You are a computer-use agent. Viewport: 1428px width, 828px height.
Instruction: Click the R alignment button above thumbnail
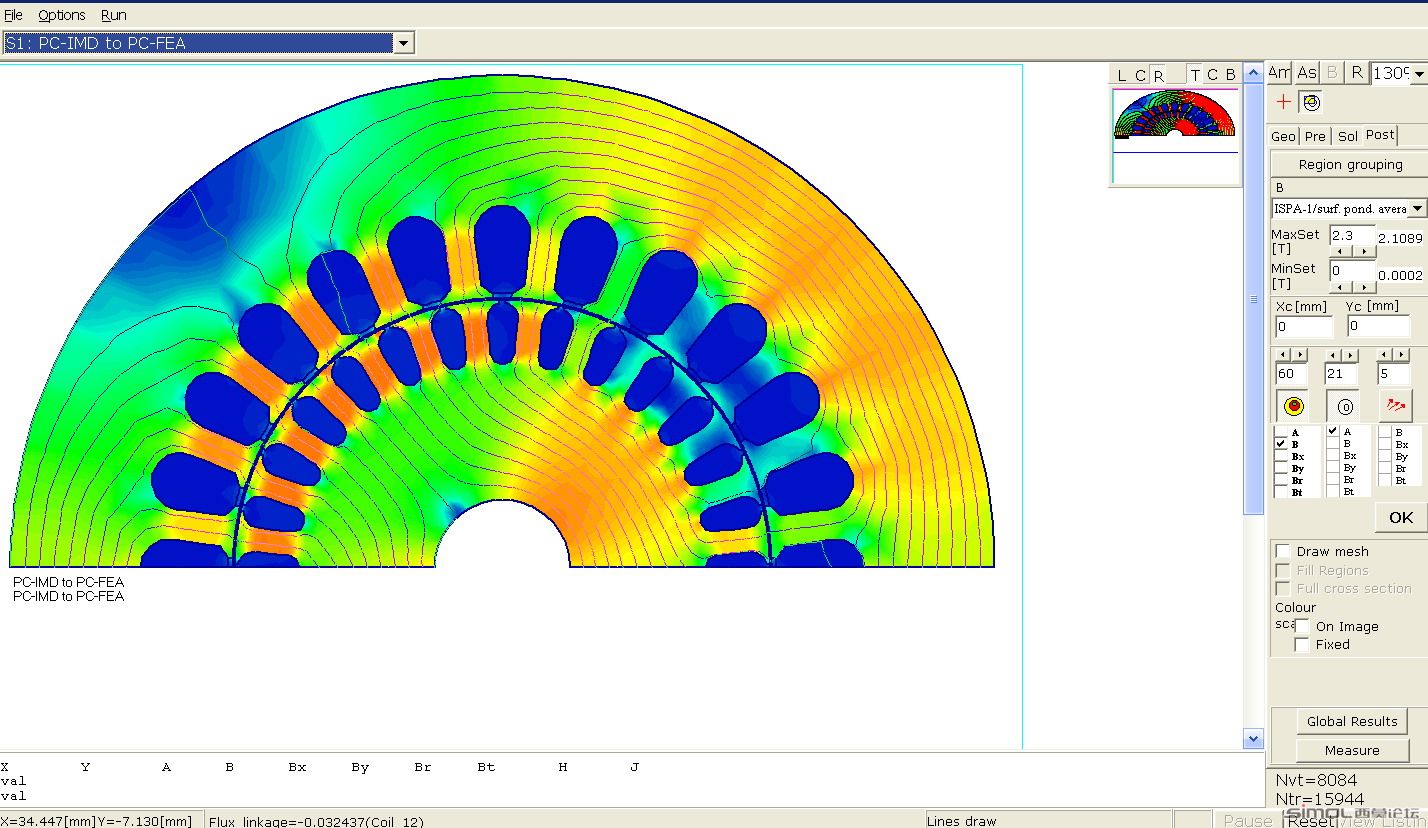[x=1158, y=75]
